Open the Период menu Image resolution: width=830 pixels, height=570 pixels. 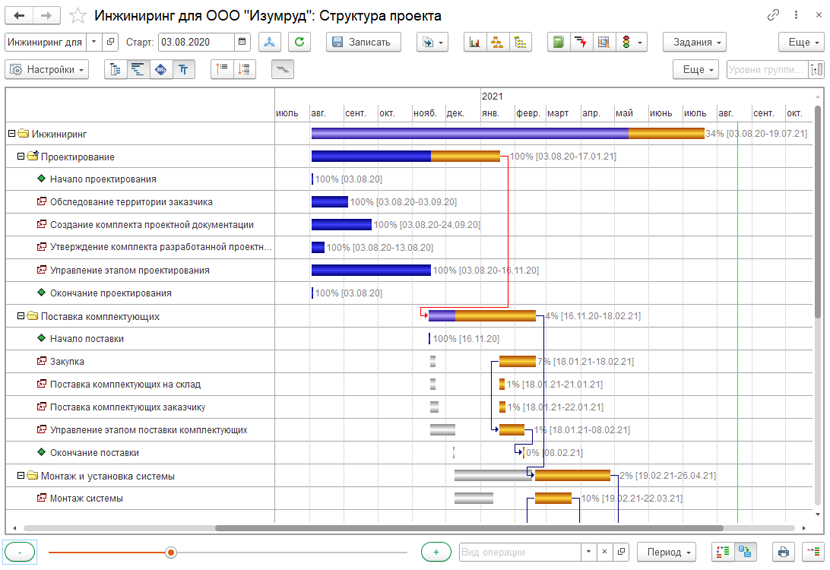[x=666, y=552]
